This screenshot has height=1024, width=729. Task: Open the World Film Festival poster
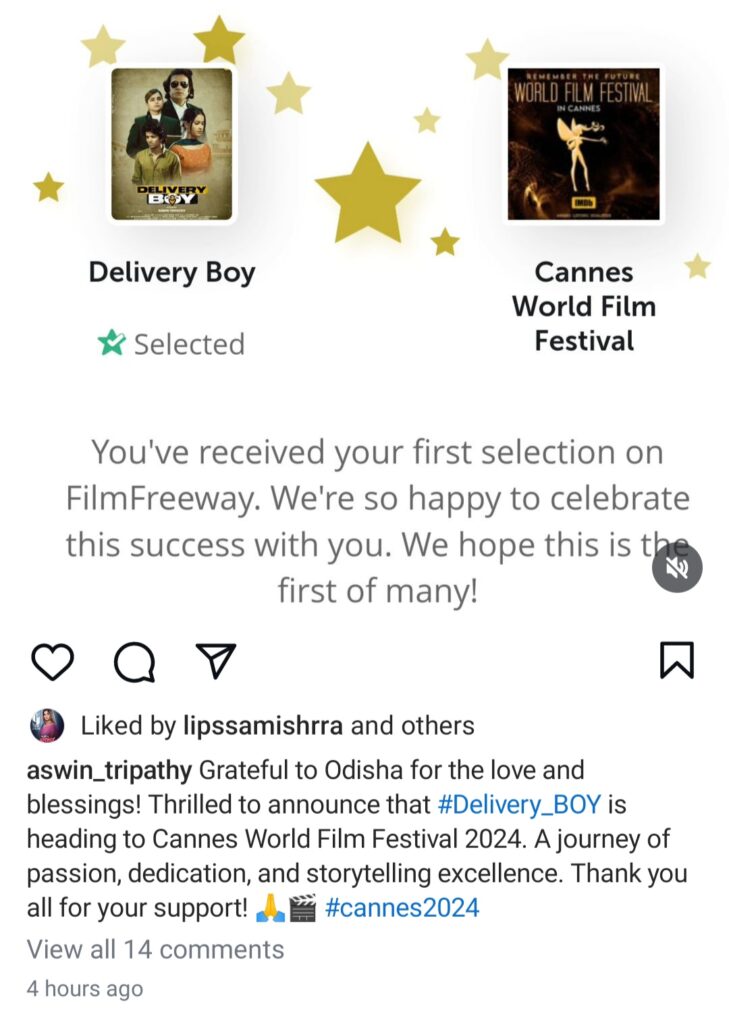[x=584, y=144]
